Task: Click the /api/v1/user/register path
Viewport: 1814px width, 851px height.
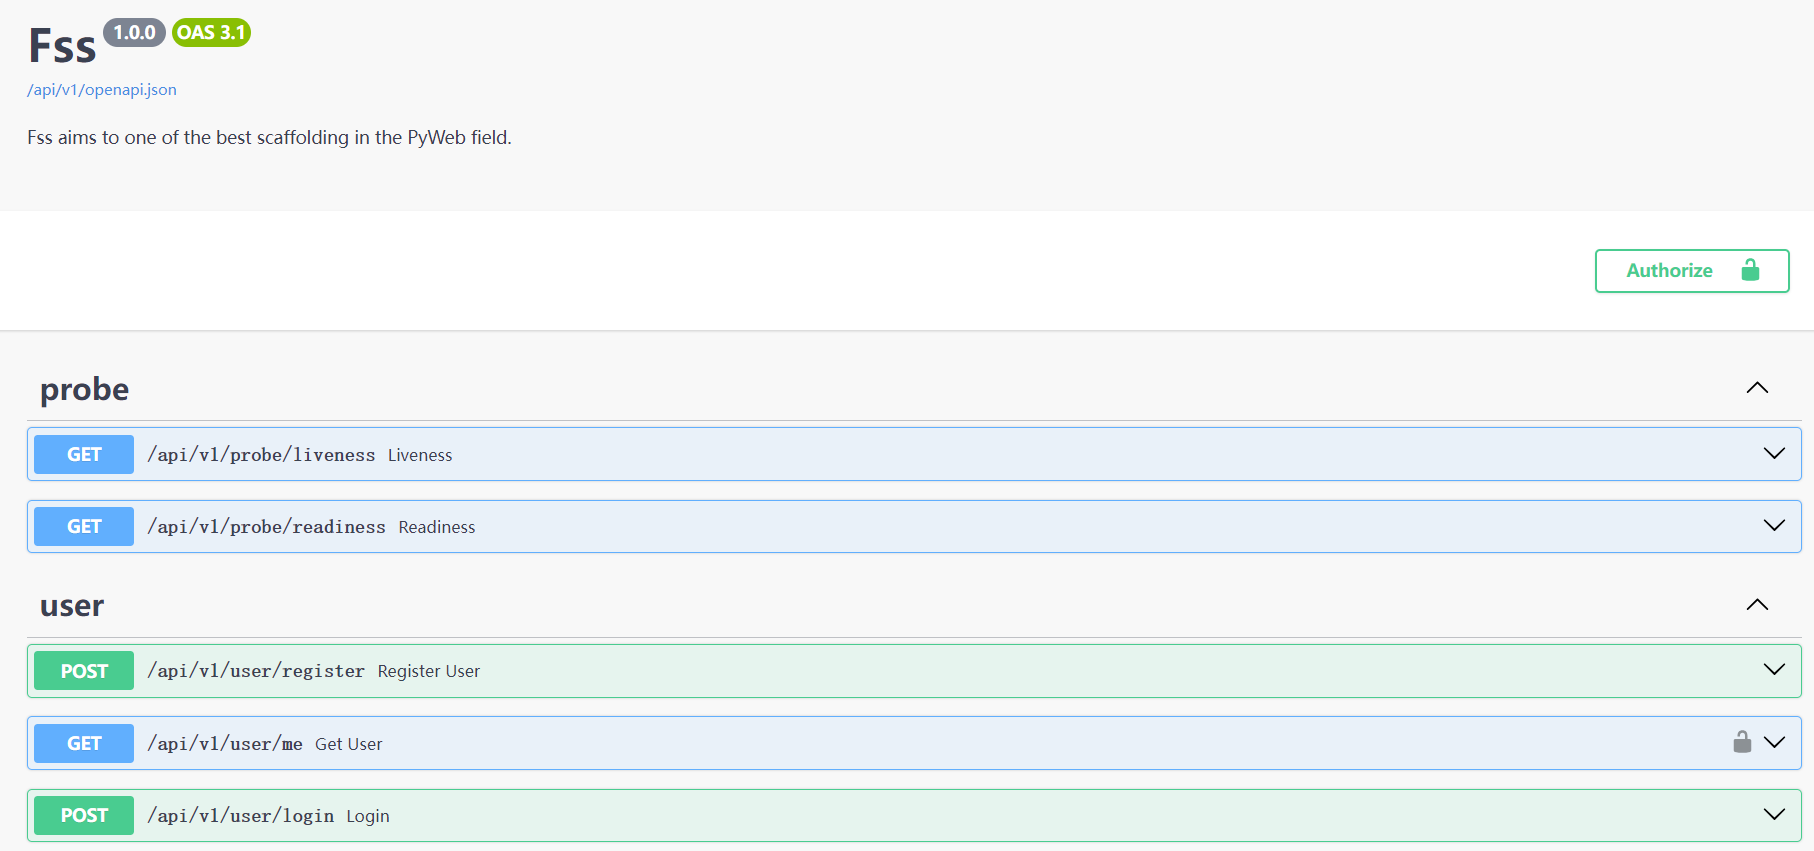Action: click(x=256, y=671)
